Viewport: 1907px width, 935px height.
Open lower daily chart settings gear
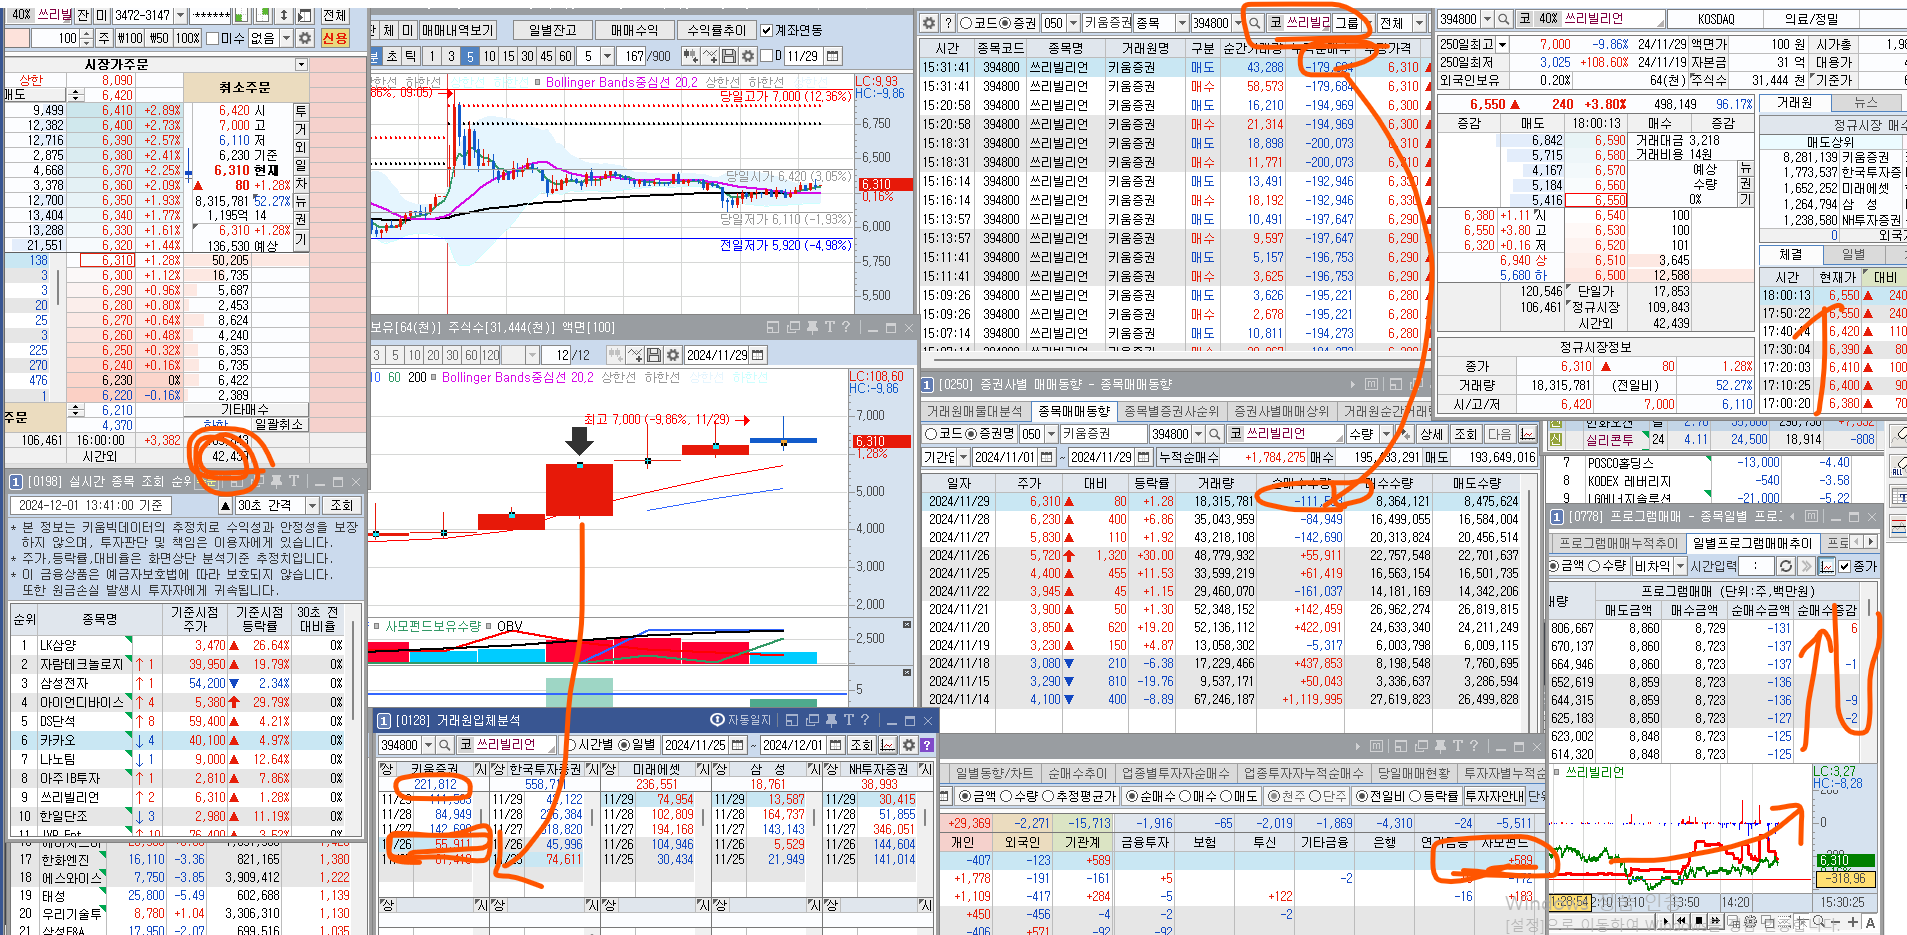coord(673,355)
